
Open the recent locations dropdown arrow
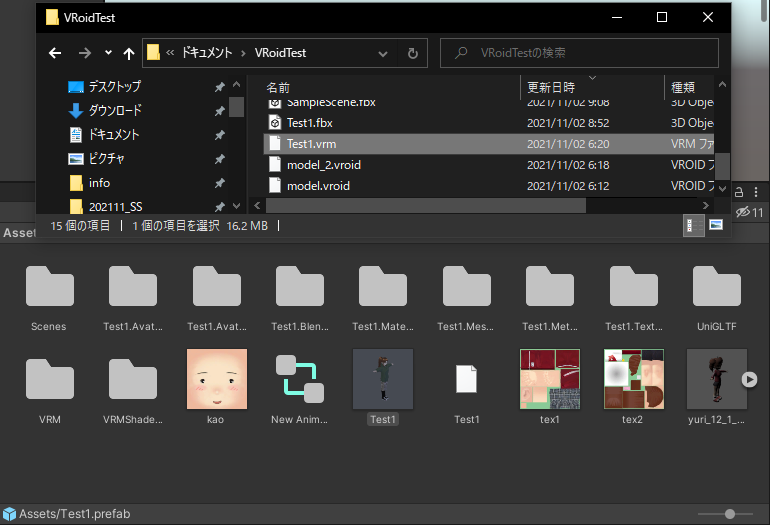click(108, 53)
